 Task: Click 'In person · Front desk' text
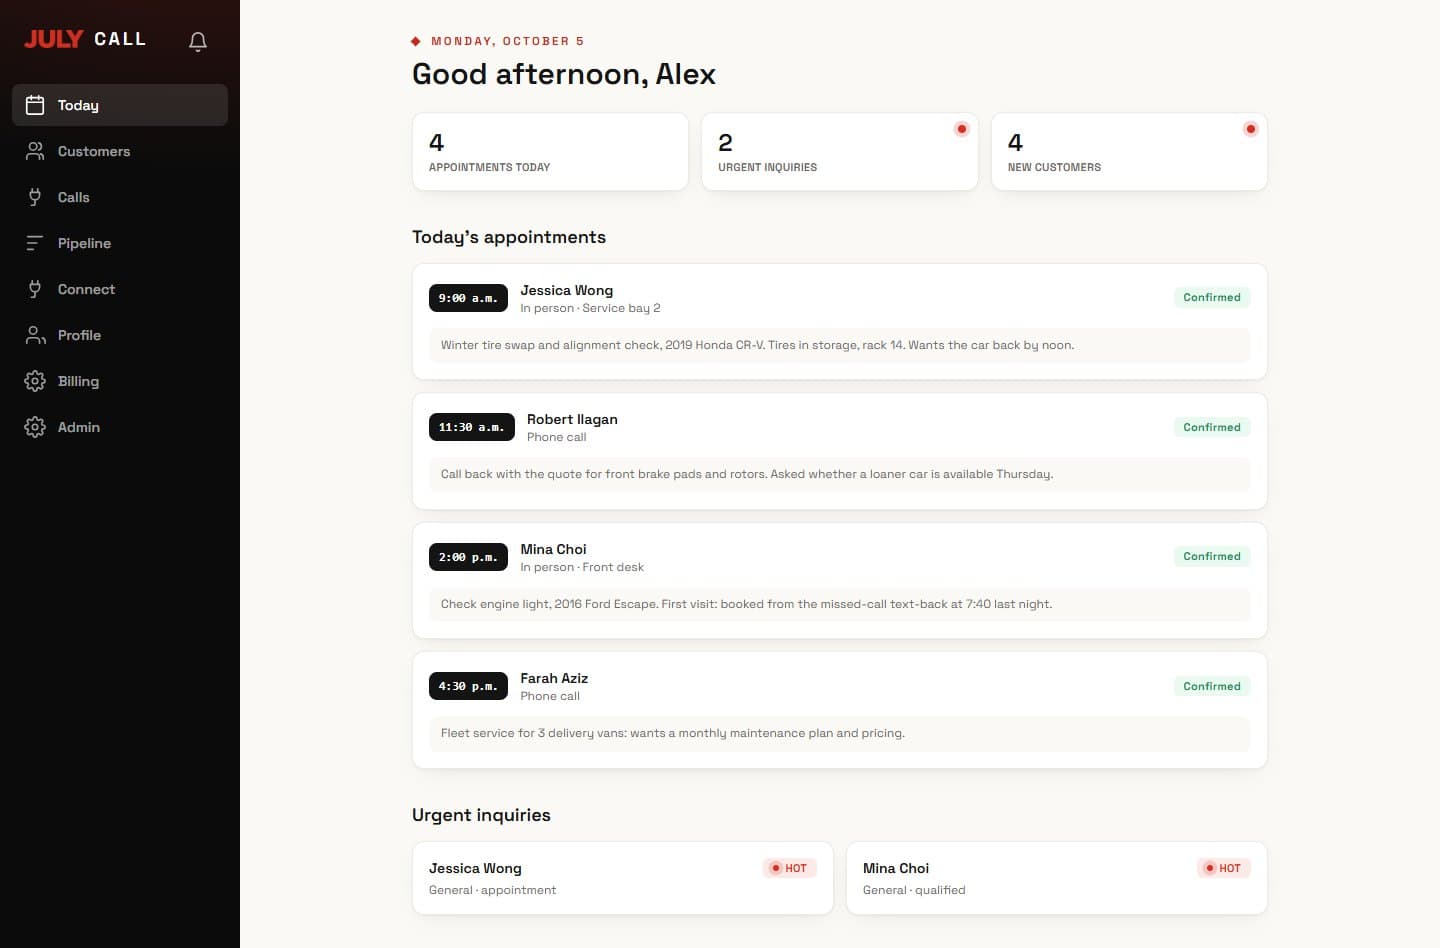point(582,567)
